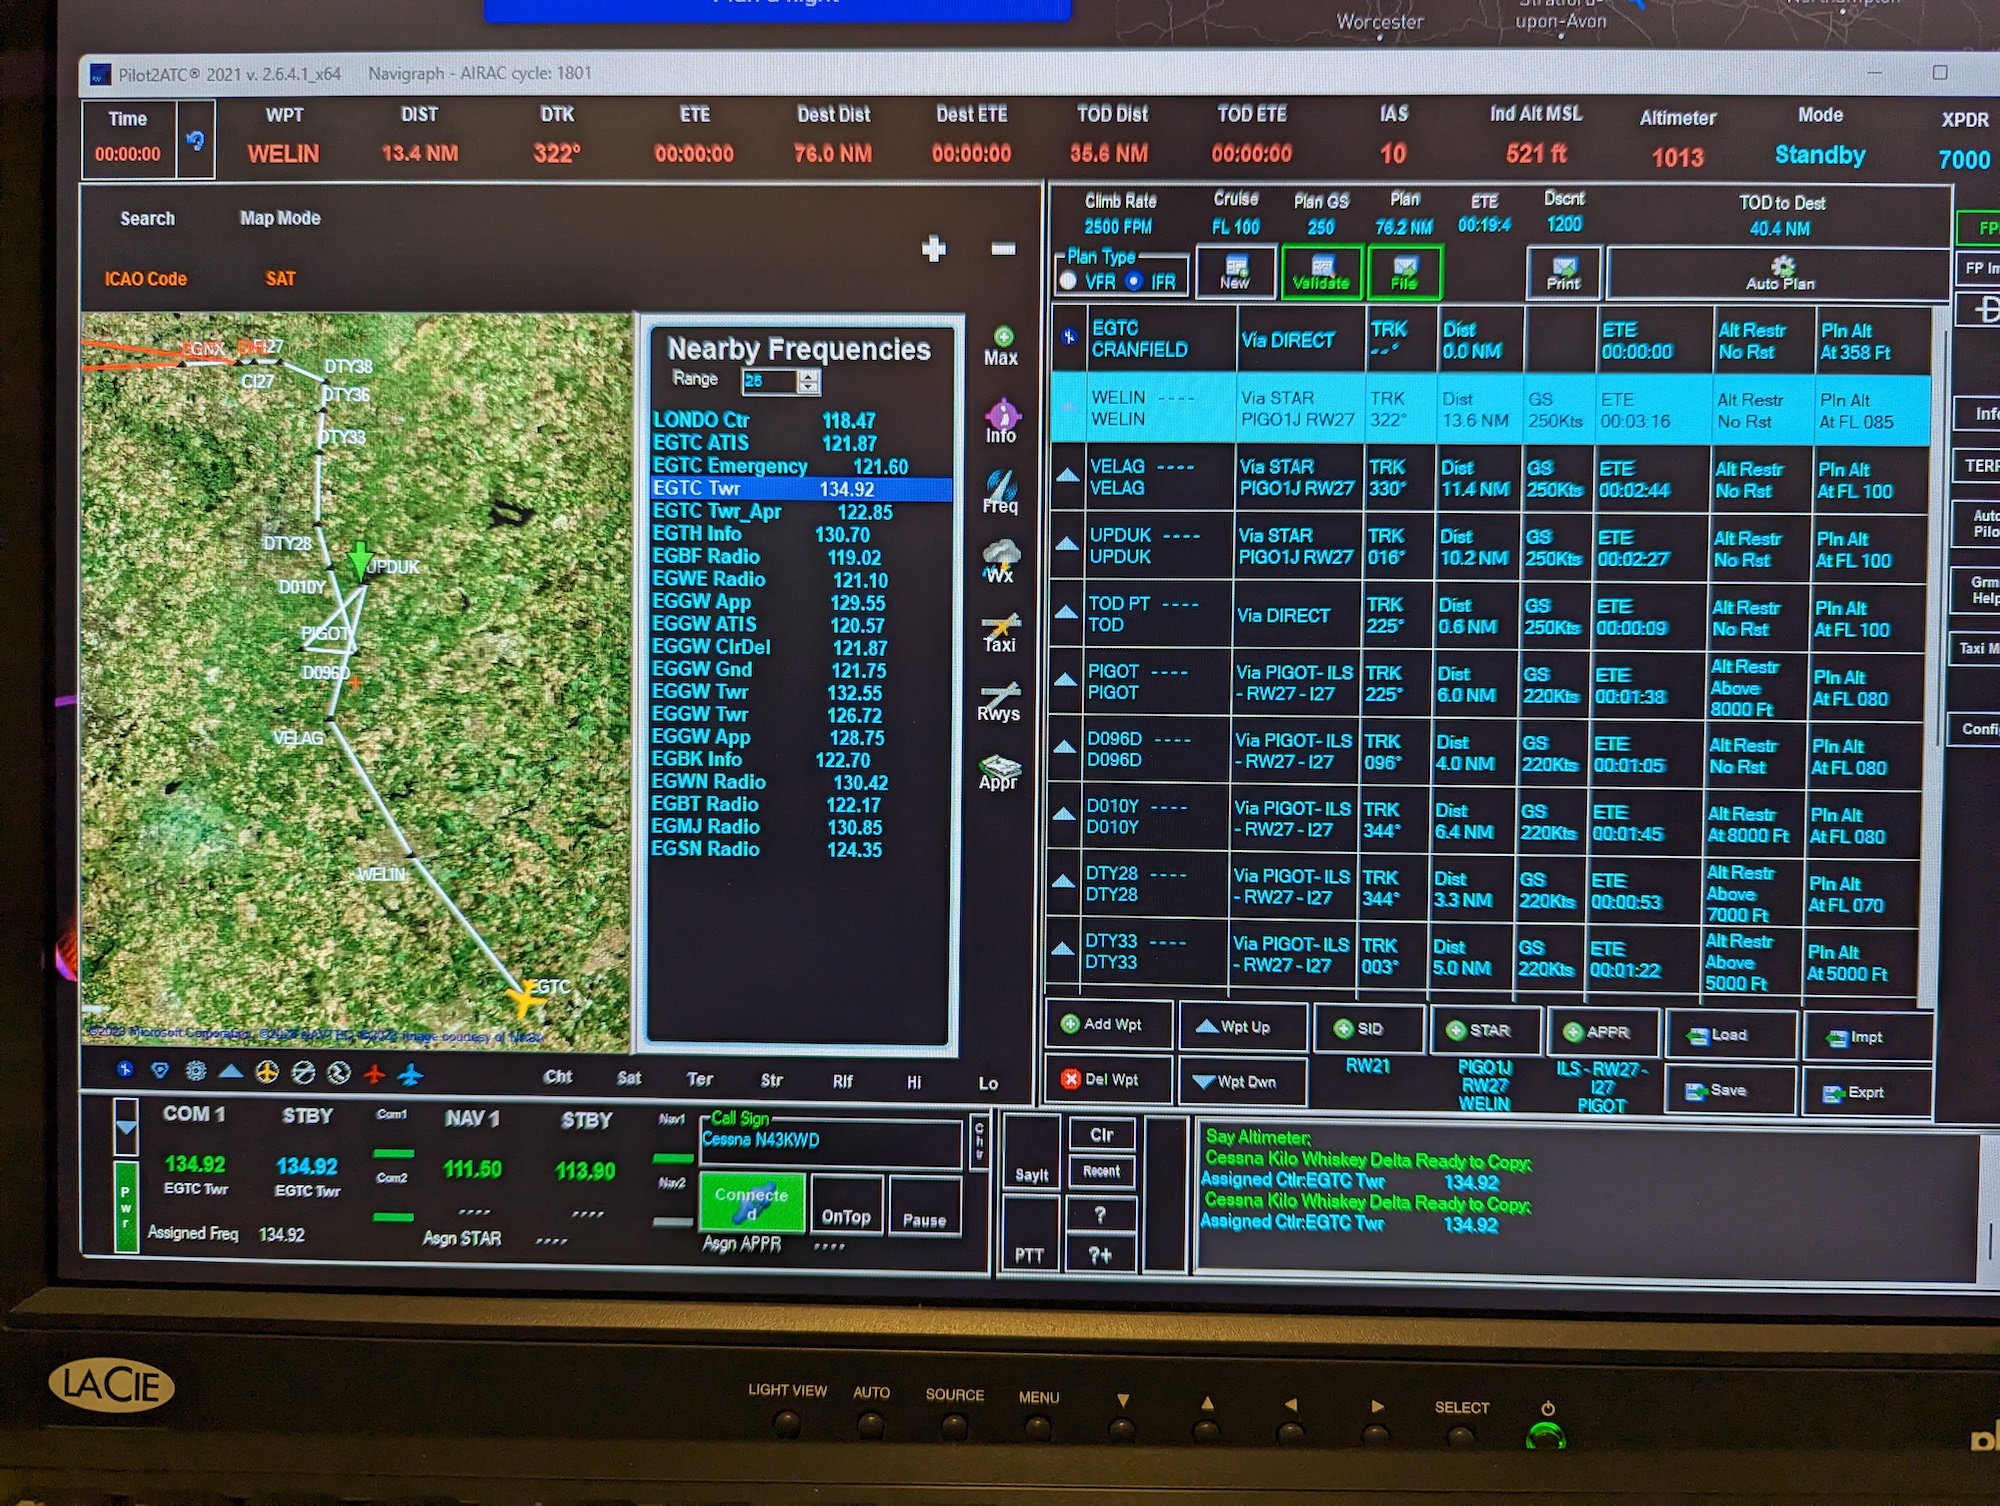Open the Map Mode menu
This screenshot has width=2000, height=1506.
(x=280, y=217)
